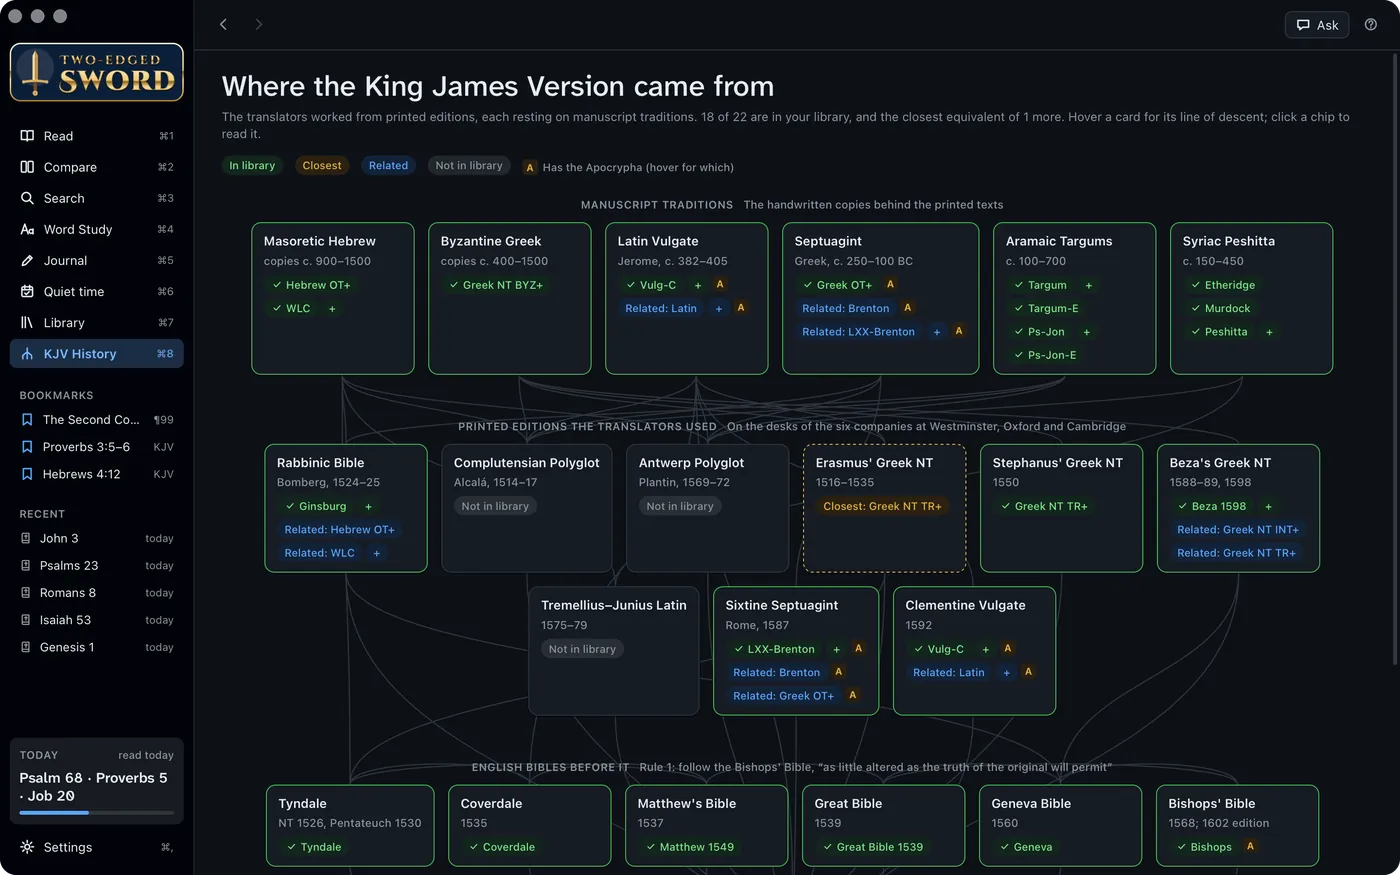Click the plus icon beside Beza 1598

coord(1268,507)
